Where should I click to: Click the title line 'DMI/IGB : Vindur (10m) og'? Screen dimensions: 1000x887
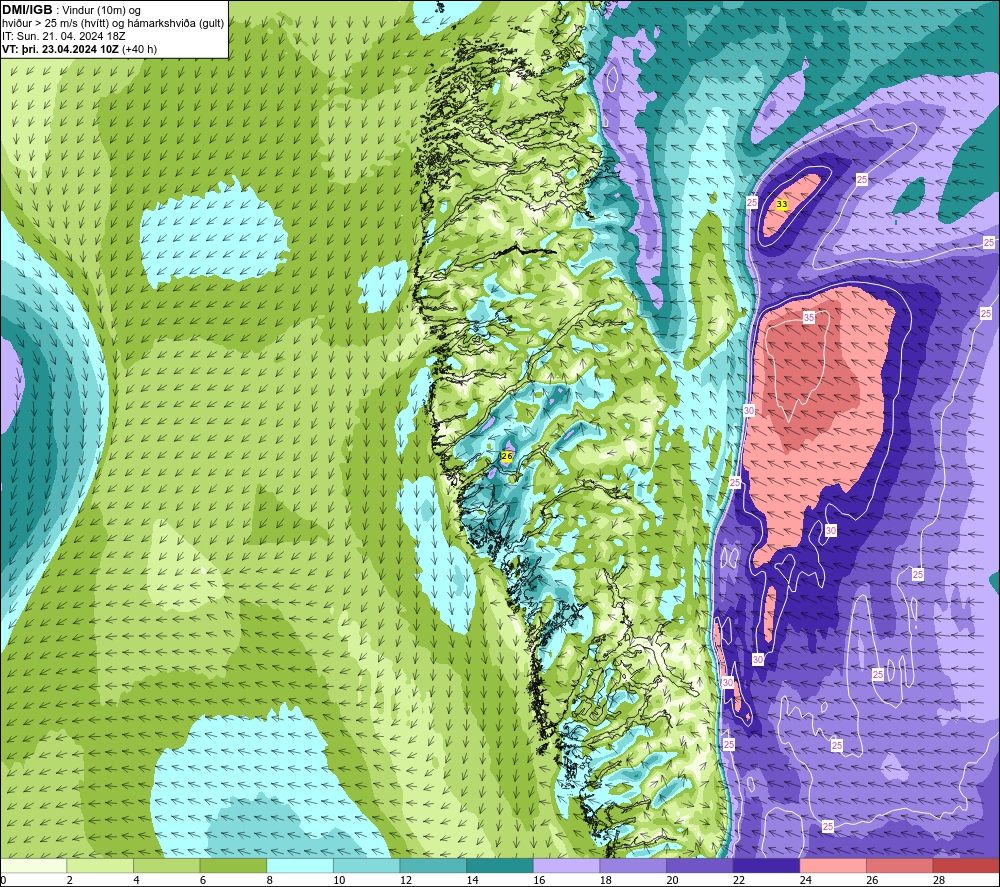coord(71,10)
